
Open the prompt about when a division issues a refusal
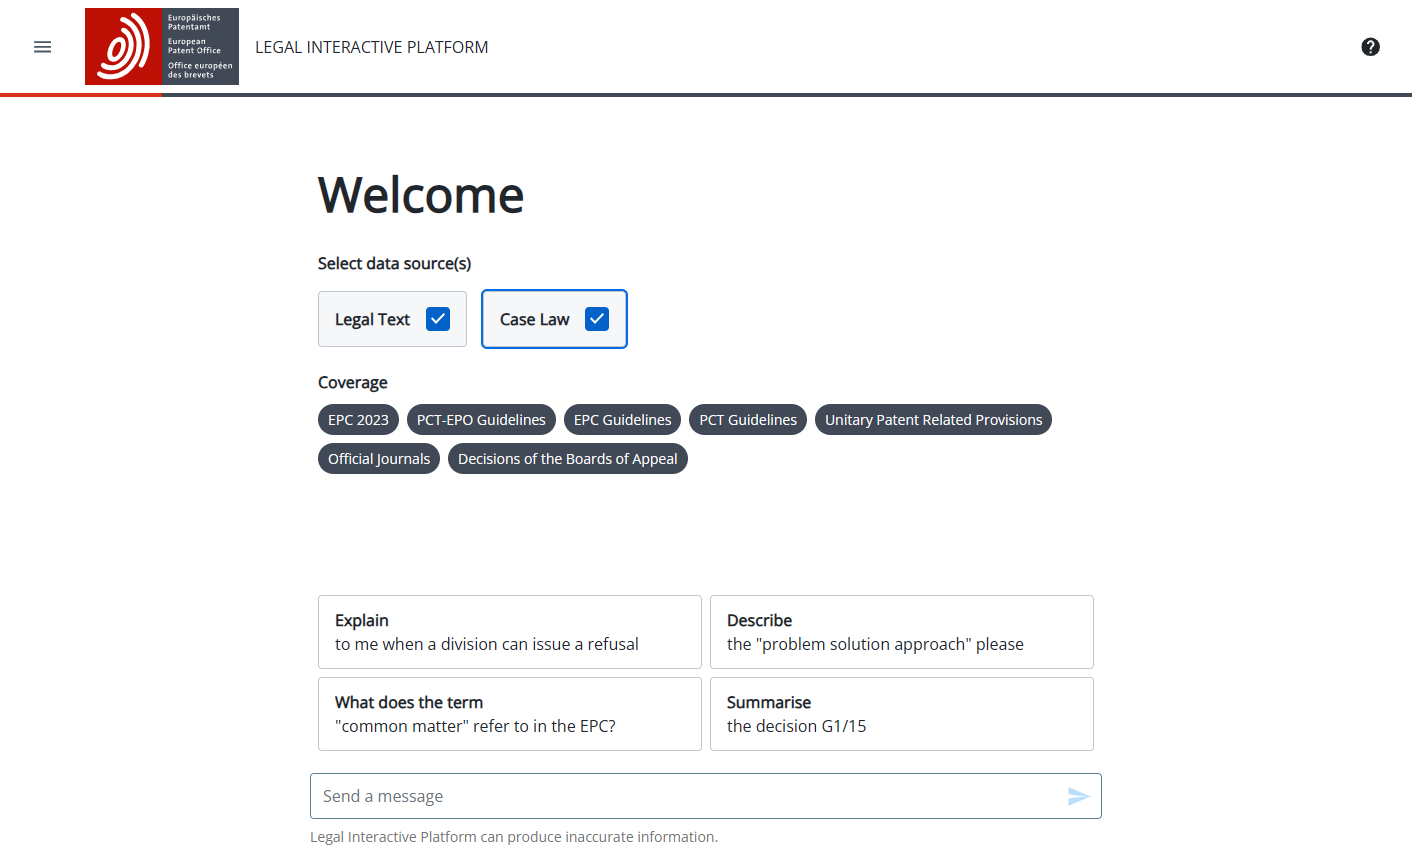coord(509,631)
